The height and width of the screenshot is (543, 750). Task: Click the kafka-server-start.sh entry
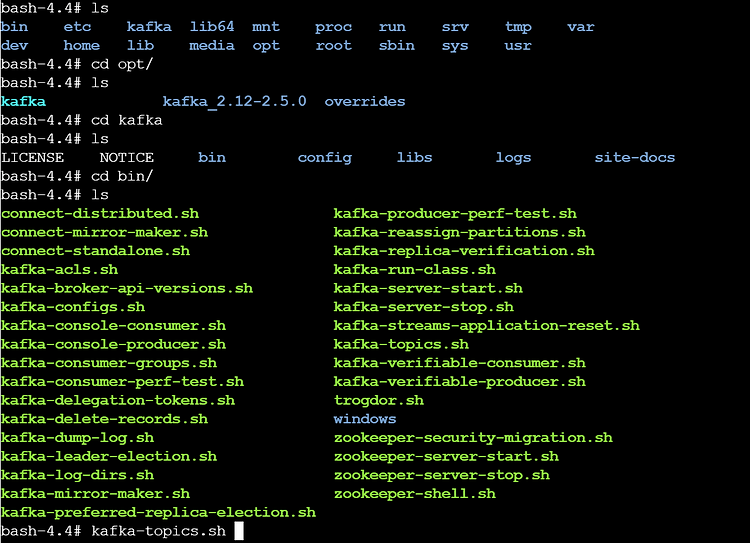coord(428,288)
